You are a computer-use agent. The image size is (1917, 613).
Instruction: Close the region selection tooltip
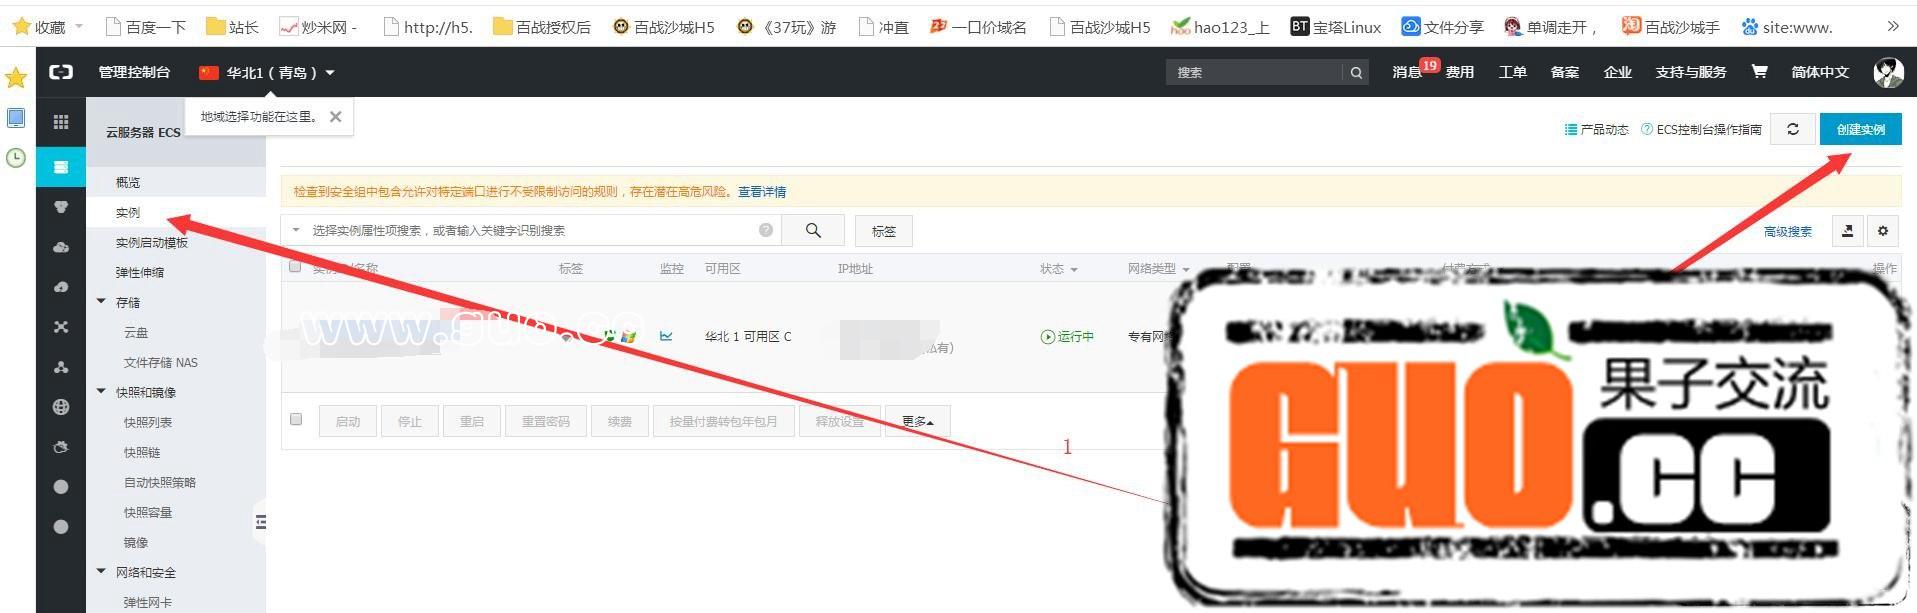tap(336, 116)
